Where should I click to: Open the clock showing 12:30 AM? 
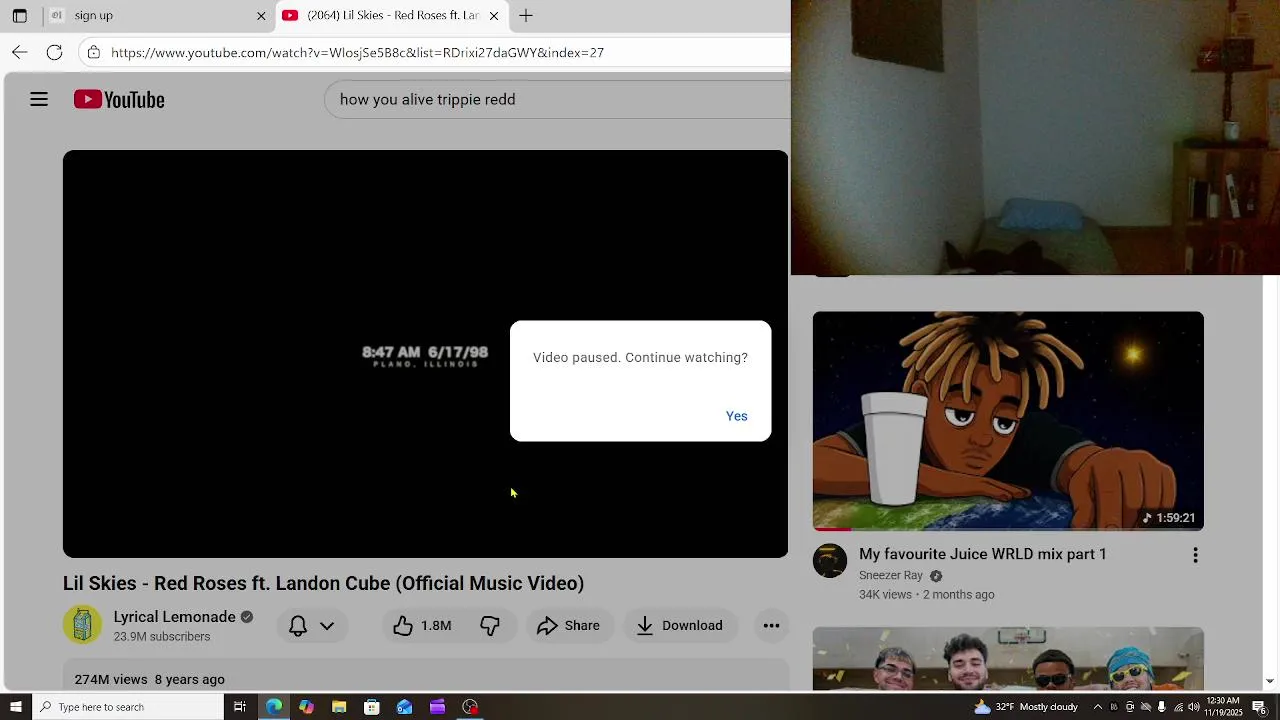[1224, 707]
